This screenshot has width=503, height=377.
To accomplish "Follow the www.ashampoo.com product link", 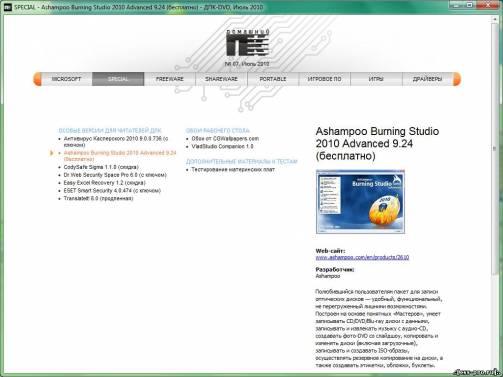I will [362, 257].
